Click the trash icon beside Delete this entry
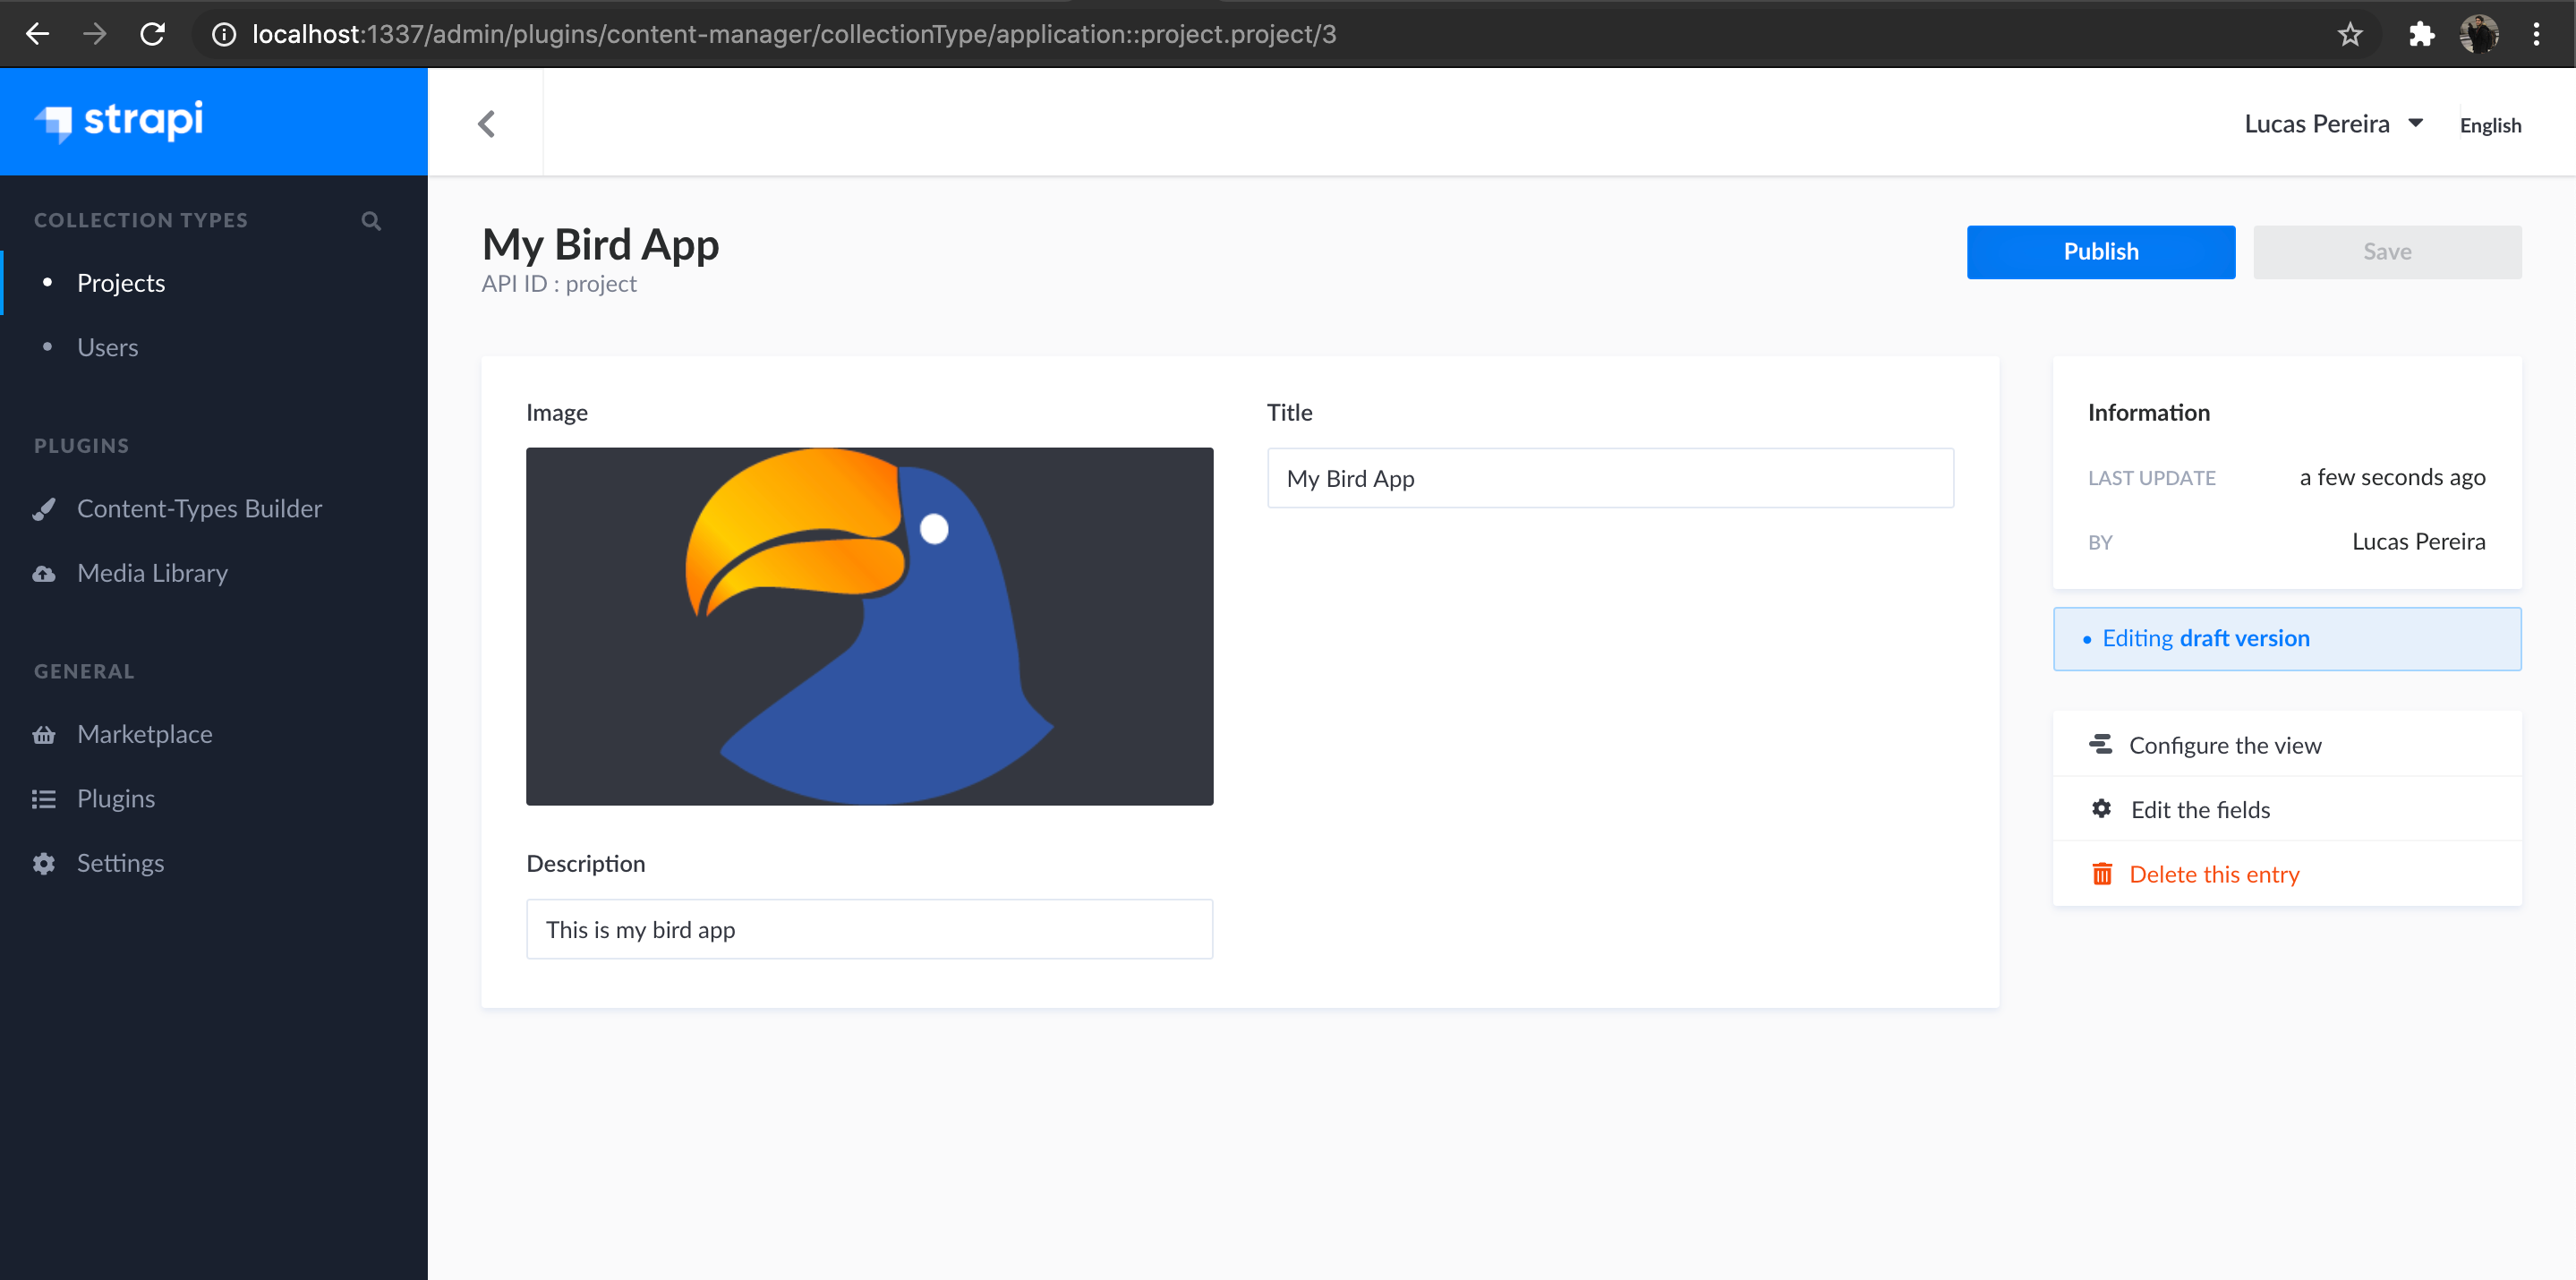Viewport: 2576px width, 1280px height. coord(2102,874)
